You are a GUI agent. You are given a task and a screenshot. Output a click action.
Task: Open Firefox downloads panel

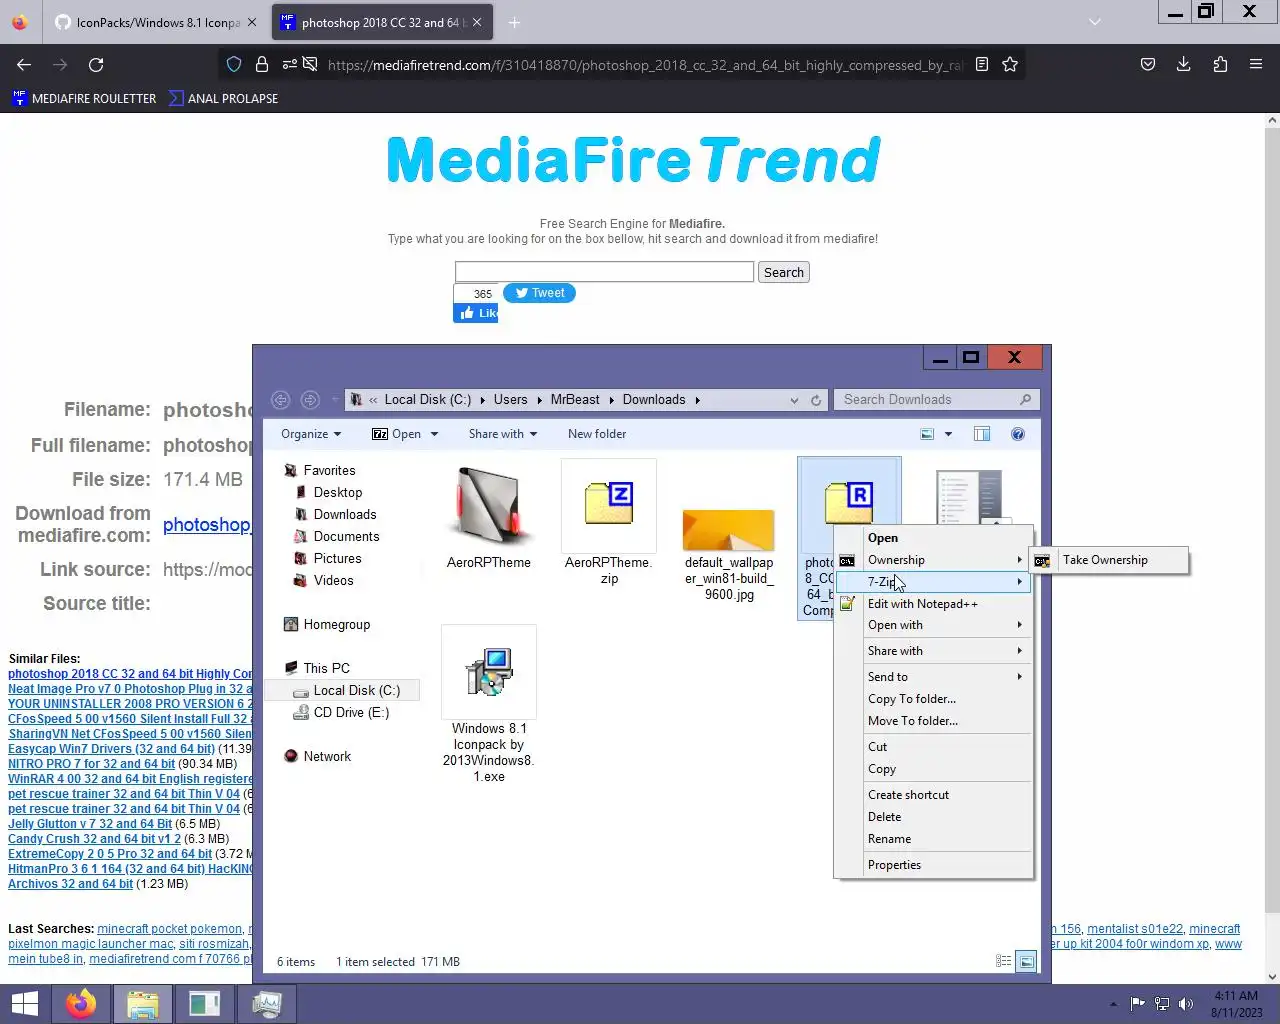[1183, 65]
